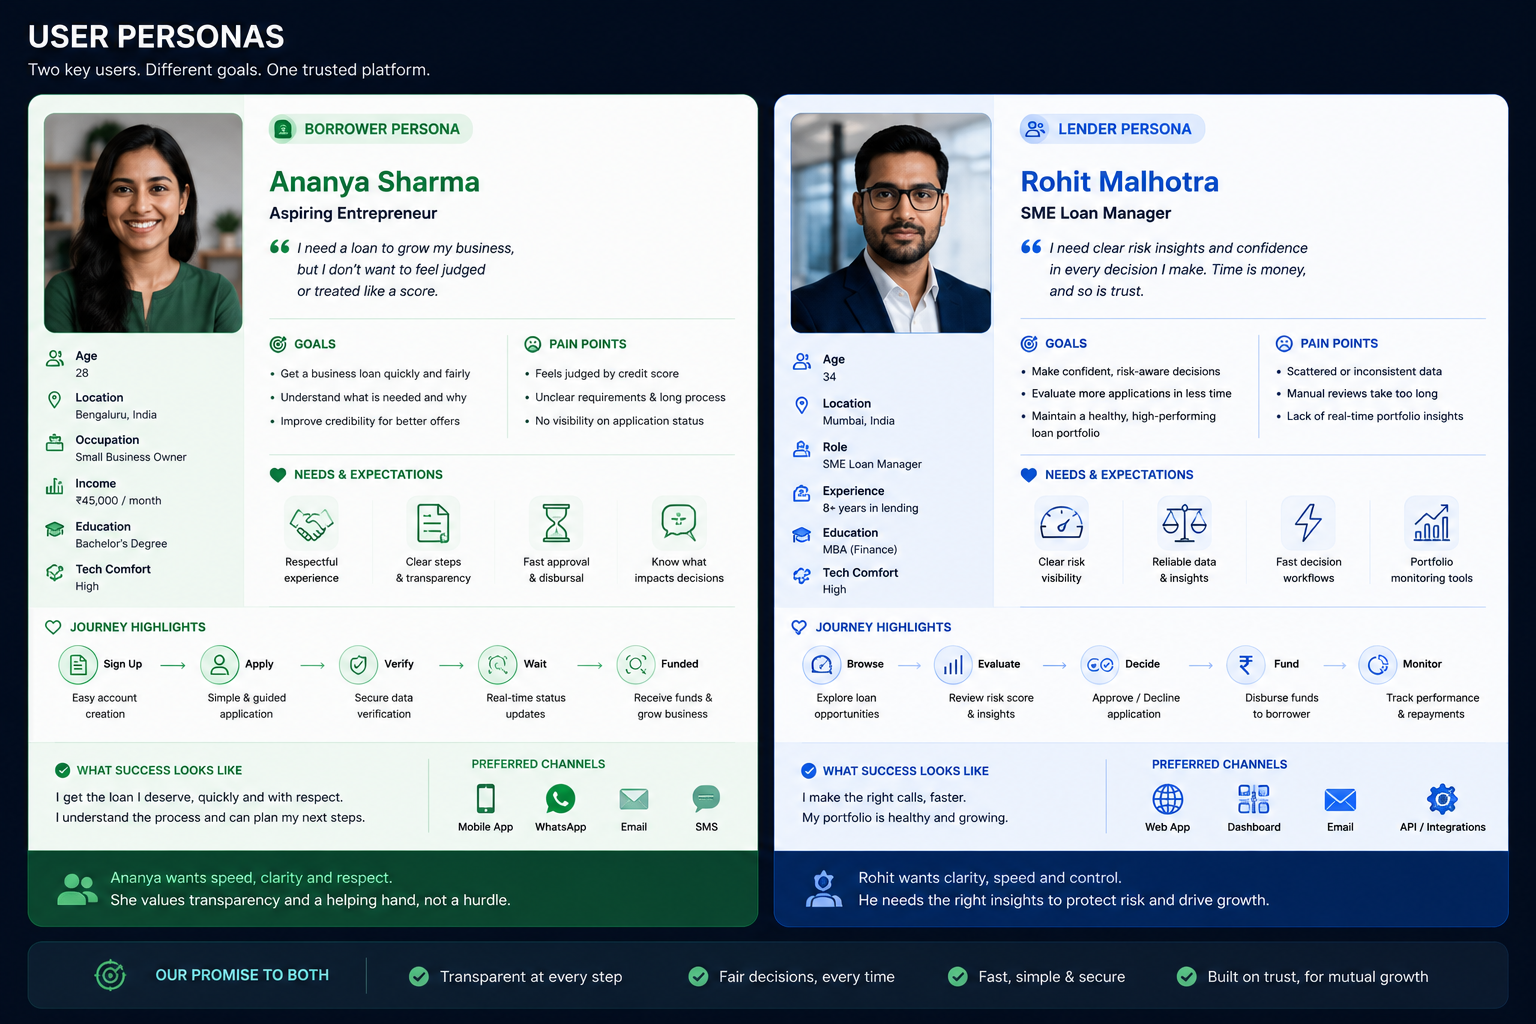Choose the lender Email channel icon
This screenshot has height=1024, width=1536.
coord(1340,800)
